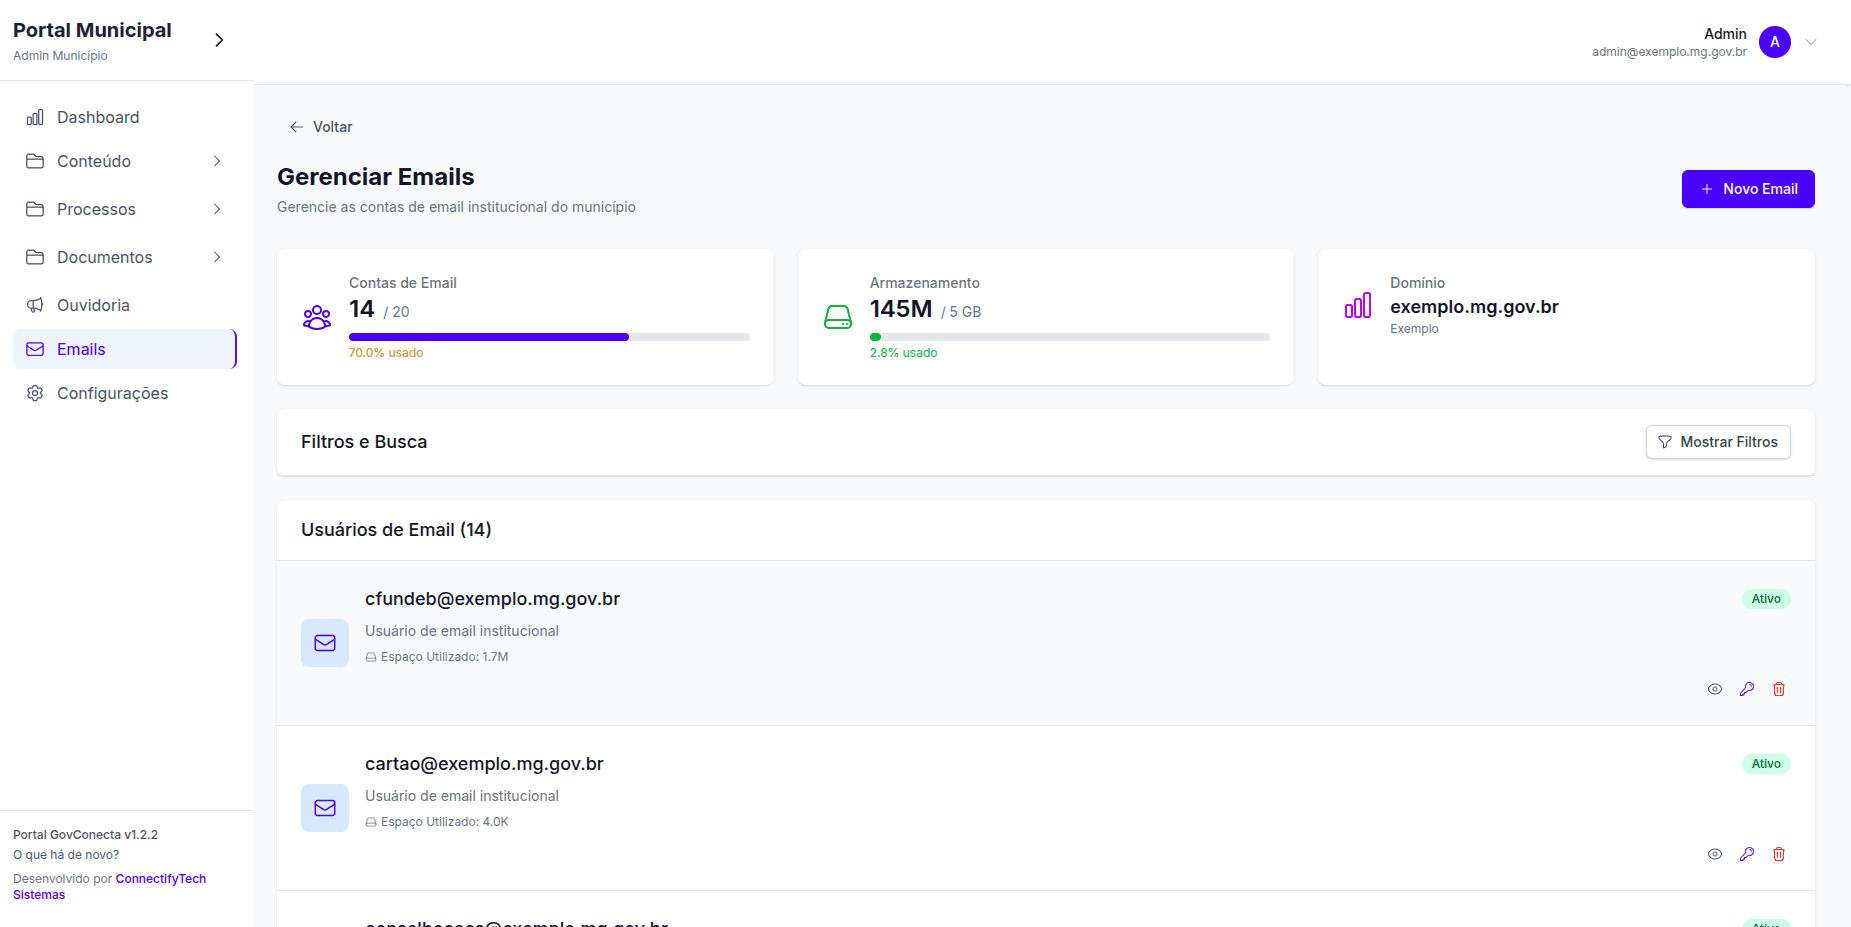Image resolution: width=1851 pixels, height=927 pixels.
Task: Show the filters panel
Action: pos(1718,442)
